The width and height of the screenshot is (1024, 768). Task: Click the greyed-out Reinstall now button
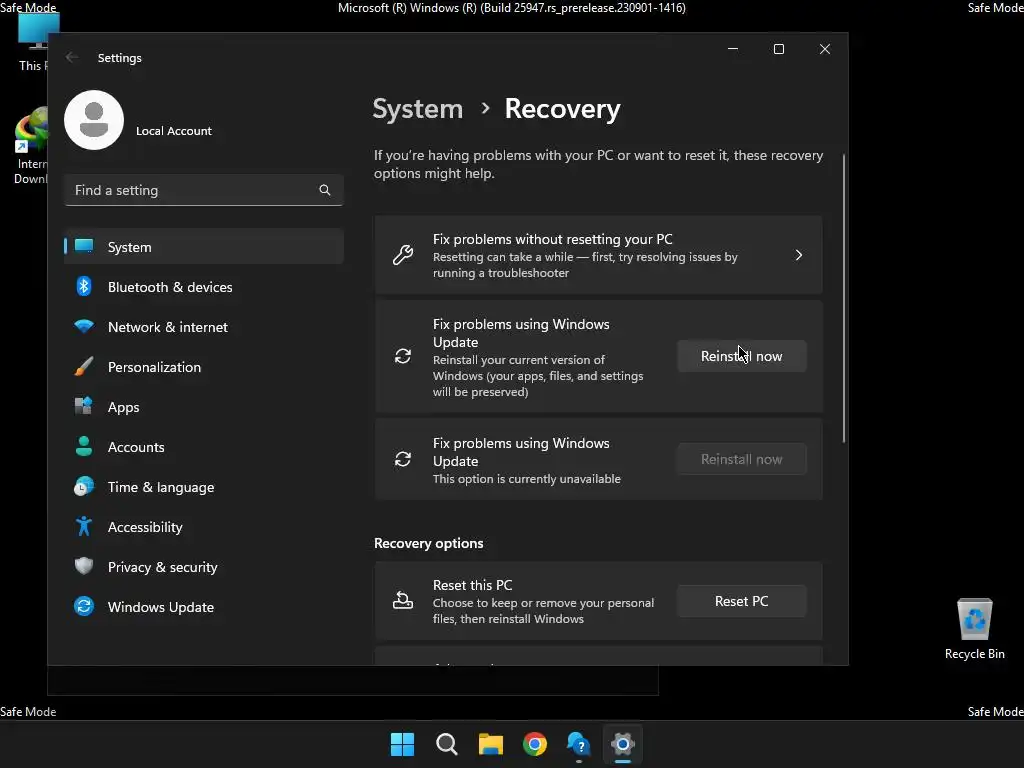pyautogui.click(x=742, y=459)
